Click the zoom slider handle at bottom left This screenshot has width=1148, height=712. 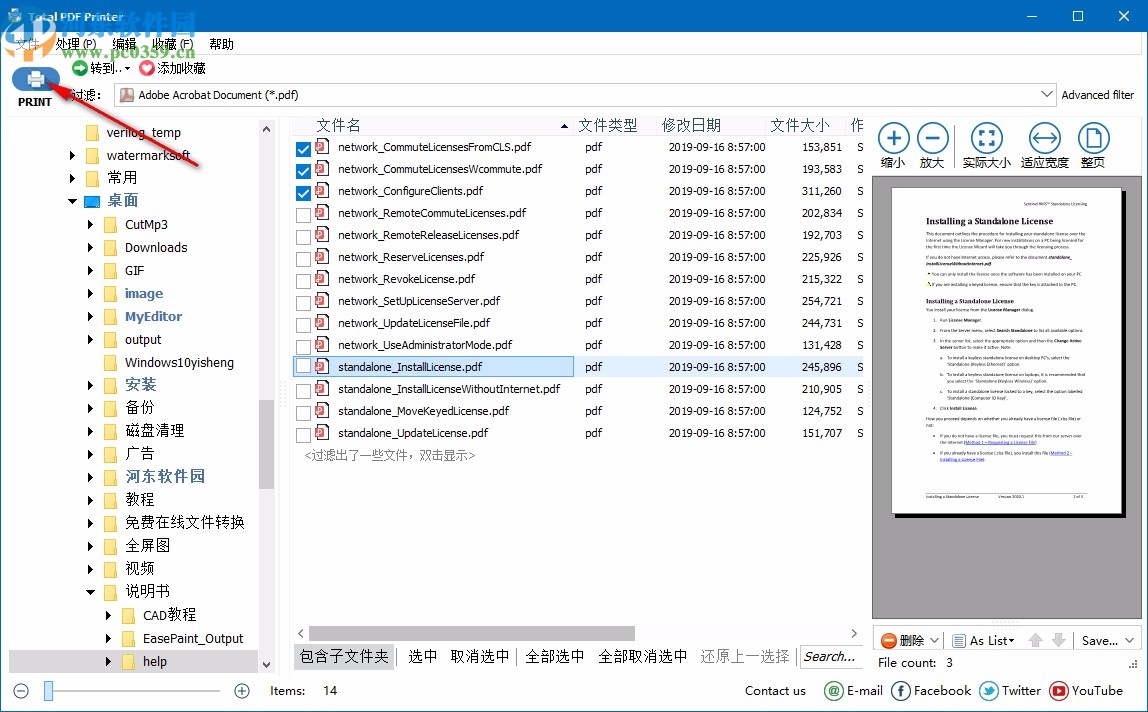(48, 691)
